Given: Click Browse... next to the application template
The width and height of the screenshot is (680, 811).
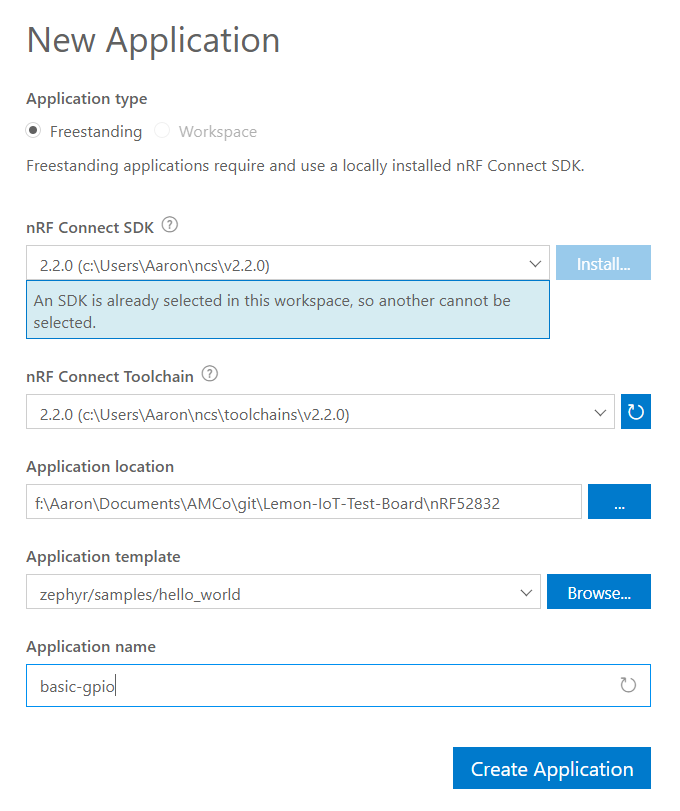Looking at the screenshot, I should click(x=598, y=592).
